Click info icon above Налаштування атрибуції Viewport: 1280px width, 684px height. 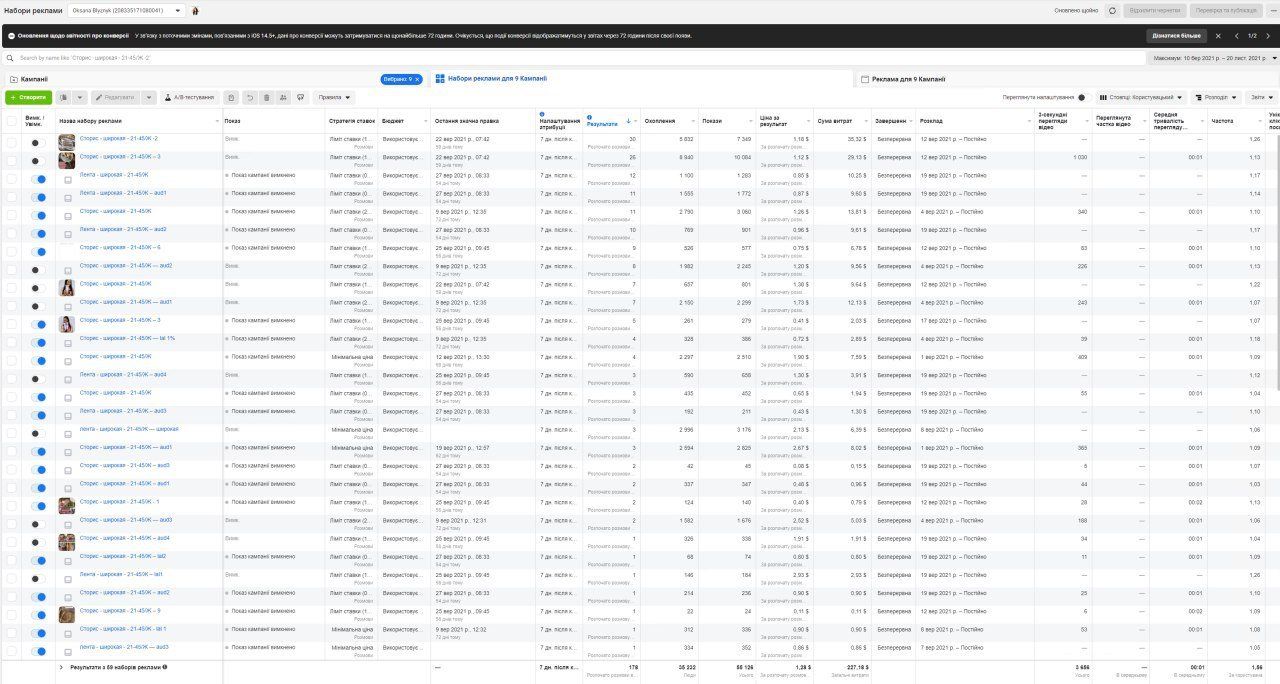click(542, 114)
